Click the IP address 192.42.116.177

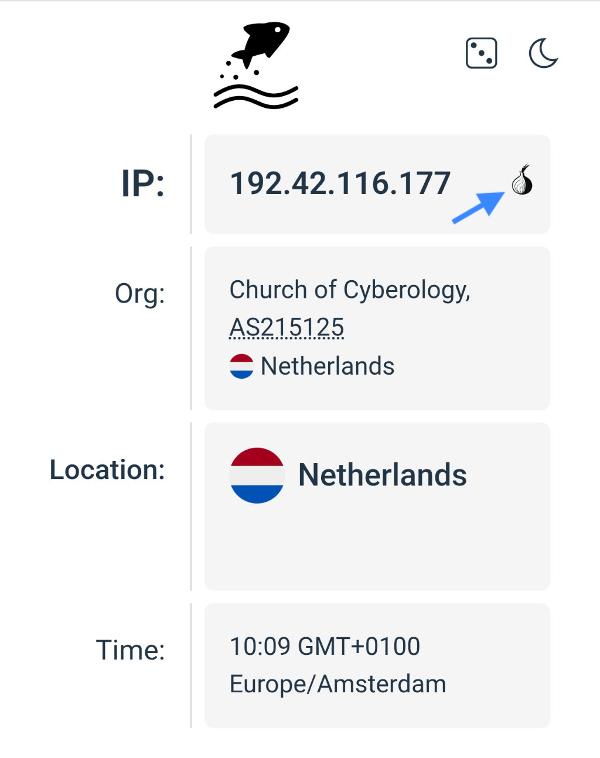click(x=340, y=183)
